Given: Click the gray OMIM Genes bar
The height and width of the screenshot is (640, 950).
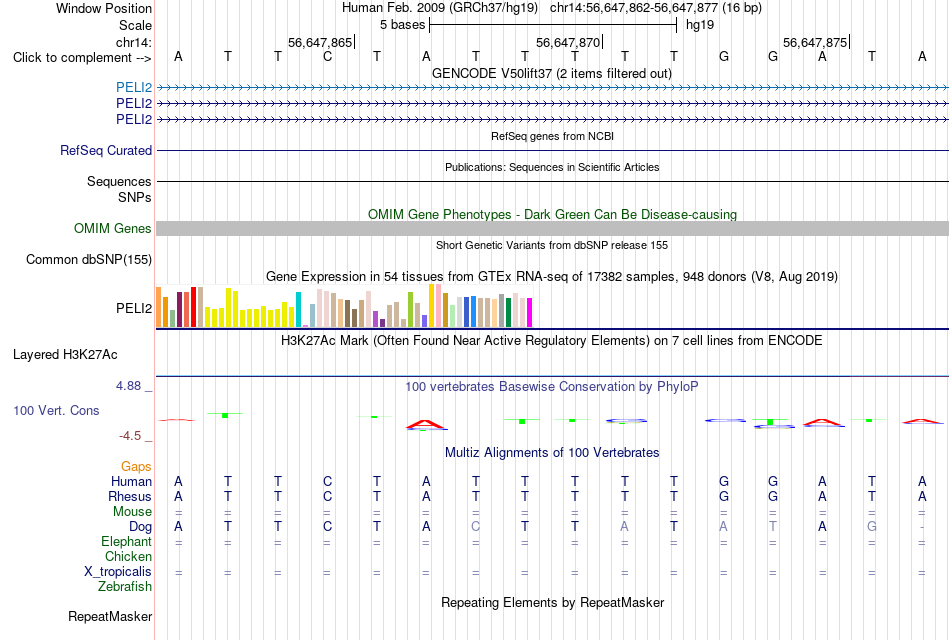Looking at the screenshot, I should 552,228.
